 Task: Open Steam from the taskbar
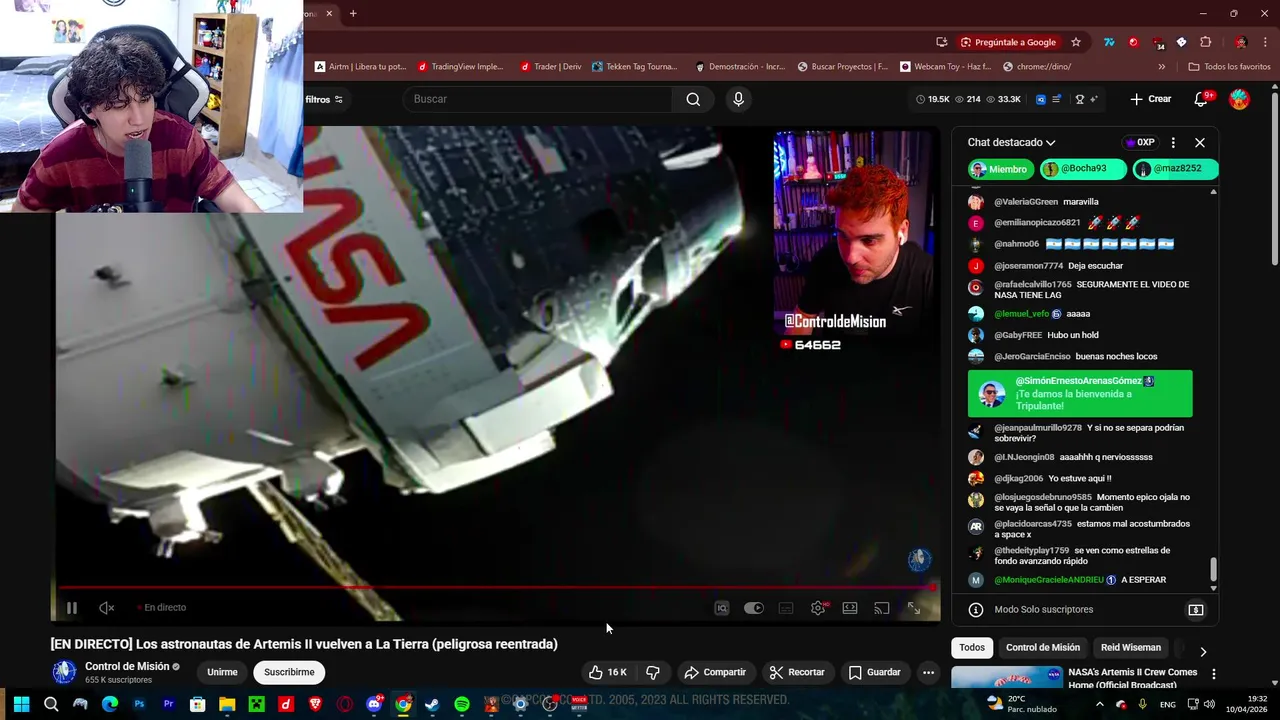click(432, 704)
